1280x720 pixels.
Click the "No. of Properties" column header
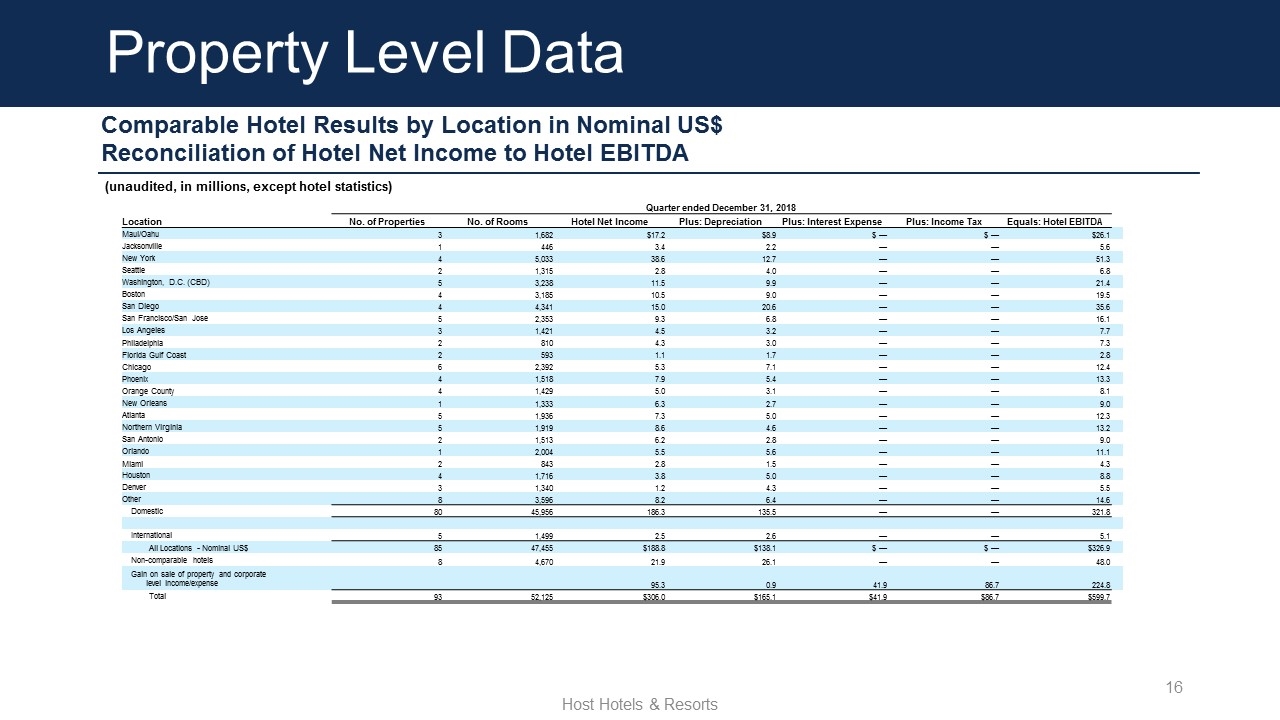(x=387, y=221)
